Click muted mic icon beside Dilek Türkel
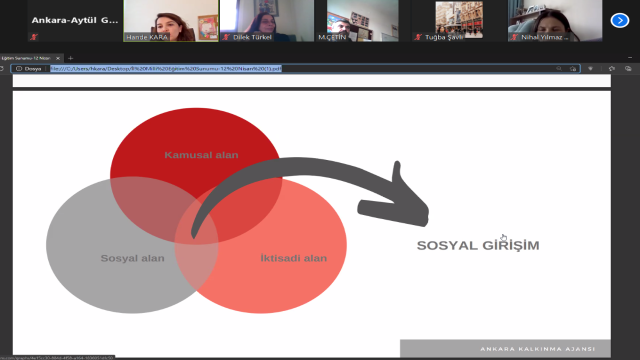Image resolution: width=640 pixels, height=360 pixels. coord(226,37)
